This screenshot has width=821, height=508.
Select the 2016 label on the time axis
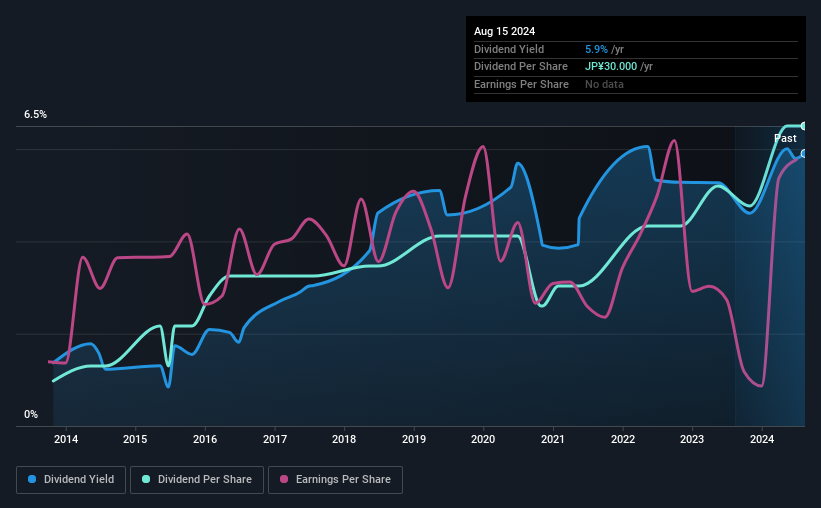point(205,439)
